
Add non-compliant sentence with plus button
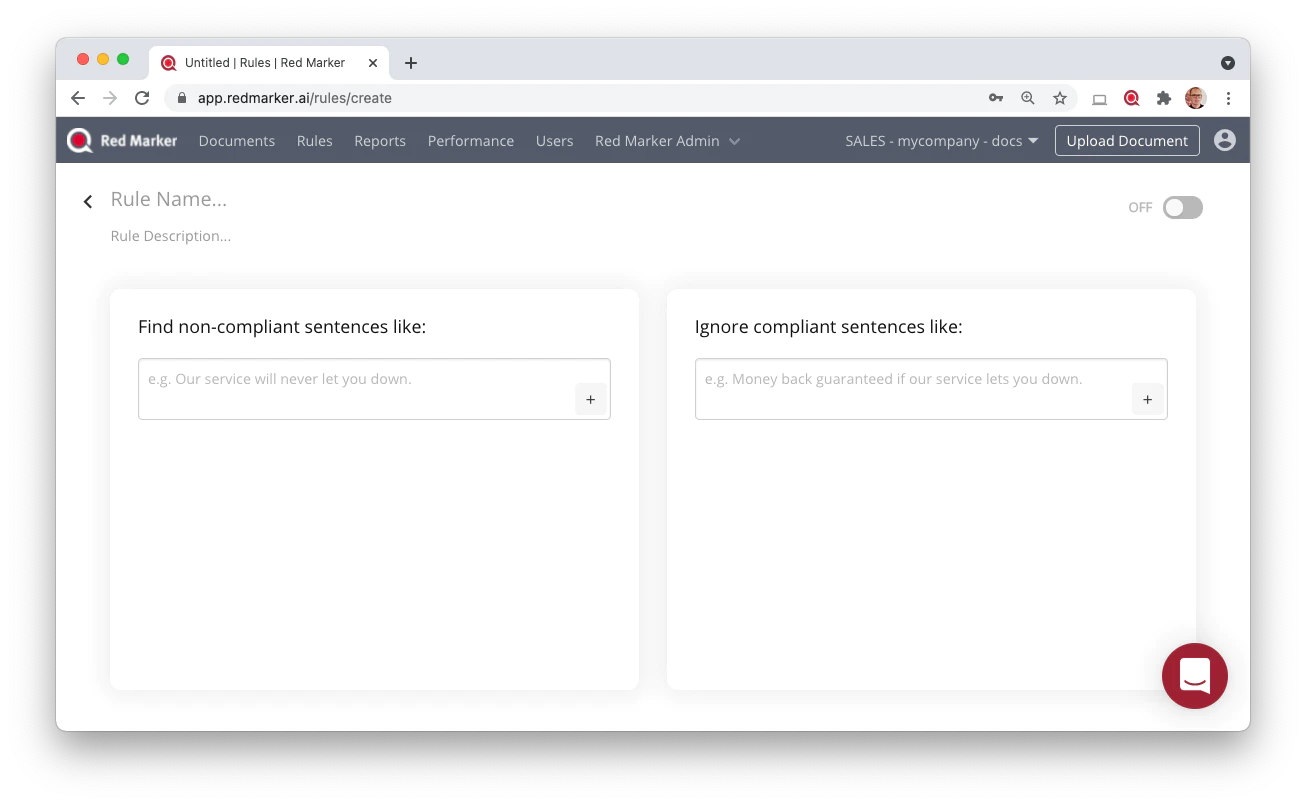point(590,399)
